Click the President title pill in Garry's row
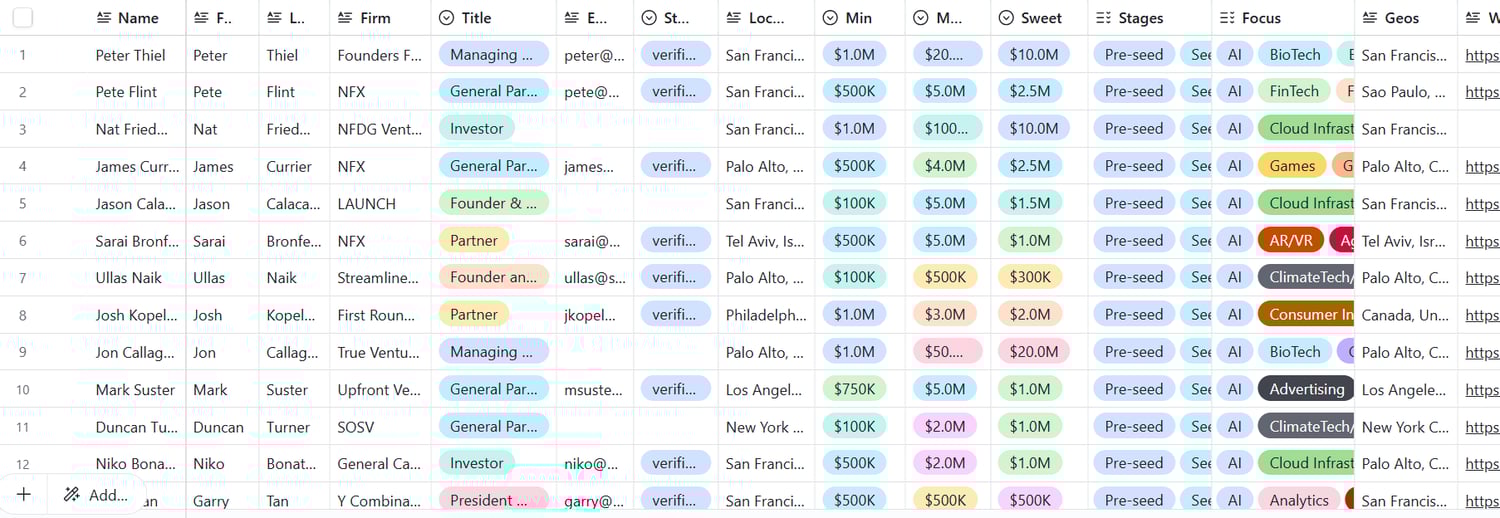 click(x=494, y=500)
